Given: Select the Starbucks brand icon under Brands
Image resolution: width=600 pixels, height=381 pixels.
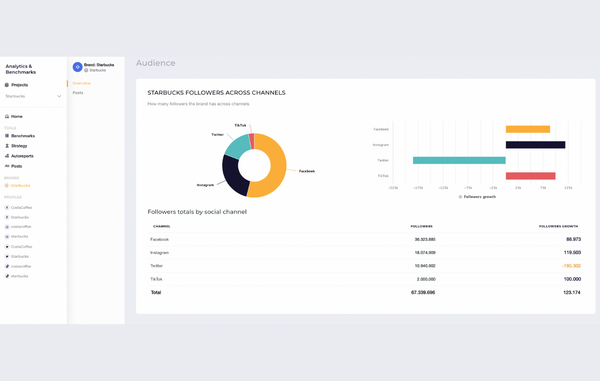Looking at the screenshot, I should tap(7, 186).
